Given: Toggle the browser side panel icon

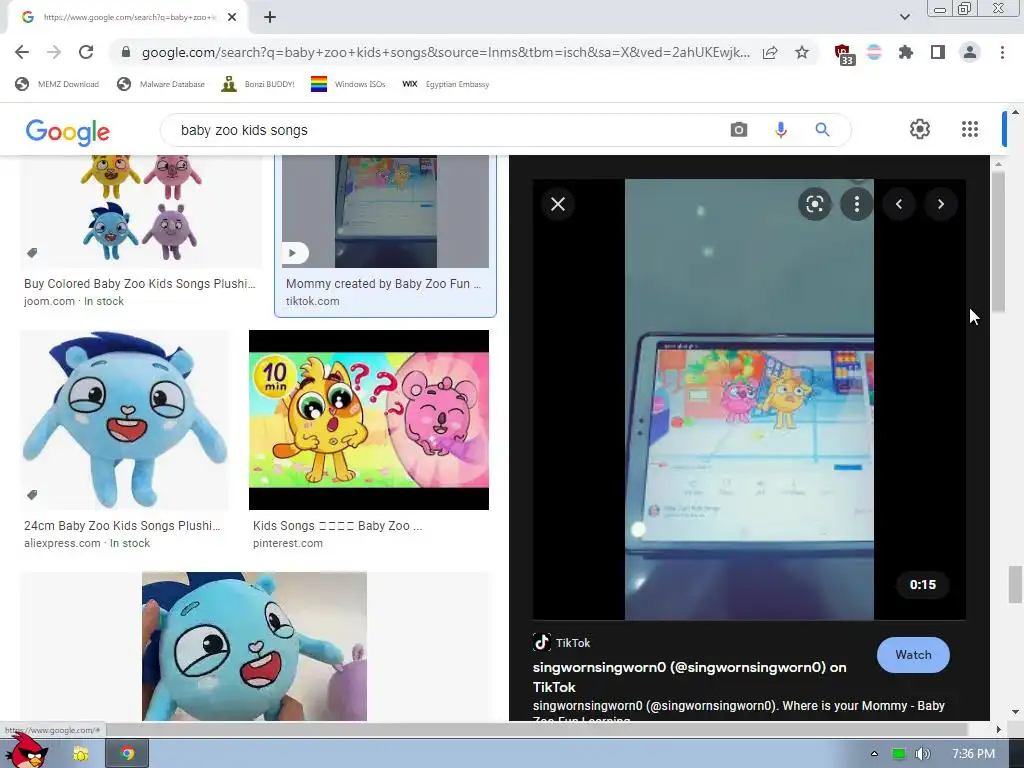Looking at the screenshot, I should point(938,52).
